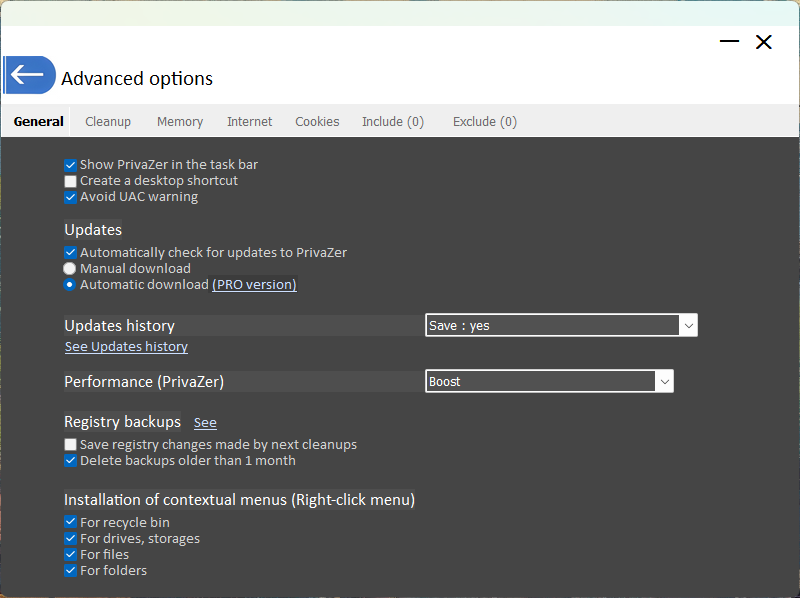Screen dimensions: 800x598
Task: Click See Updates history link
Action: click(x=126, y=346)
